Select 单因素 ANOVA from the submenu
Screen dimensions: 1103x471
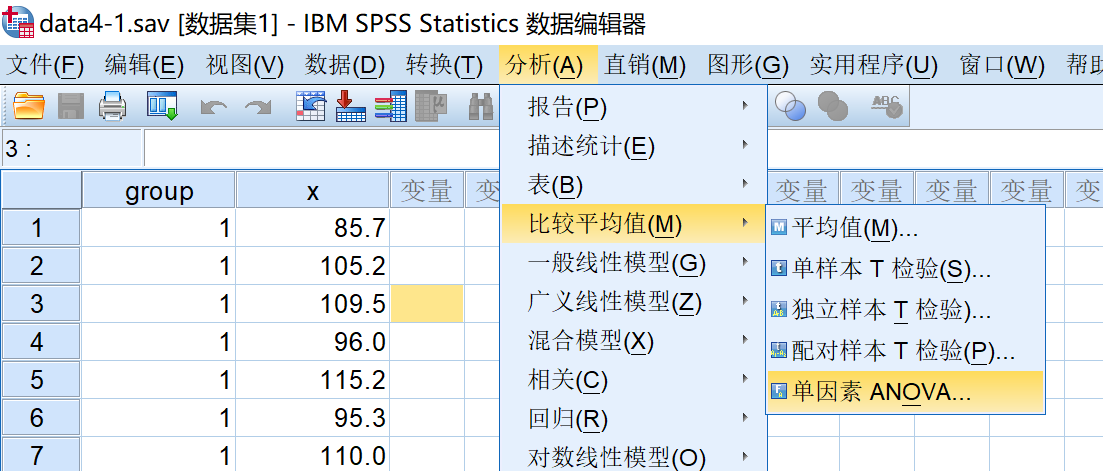(880, 392)
